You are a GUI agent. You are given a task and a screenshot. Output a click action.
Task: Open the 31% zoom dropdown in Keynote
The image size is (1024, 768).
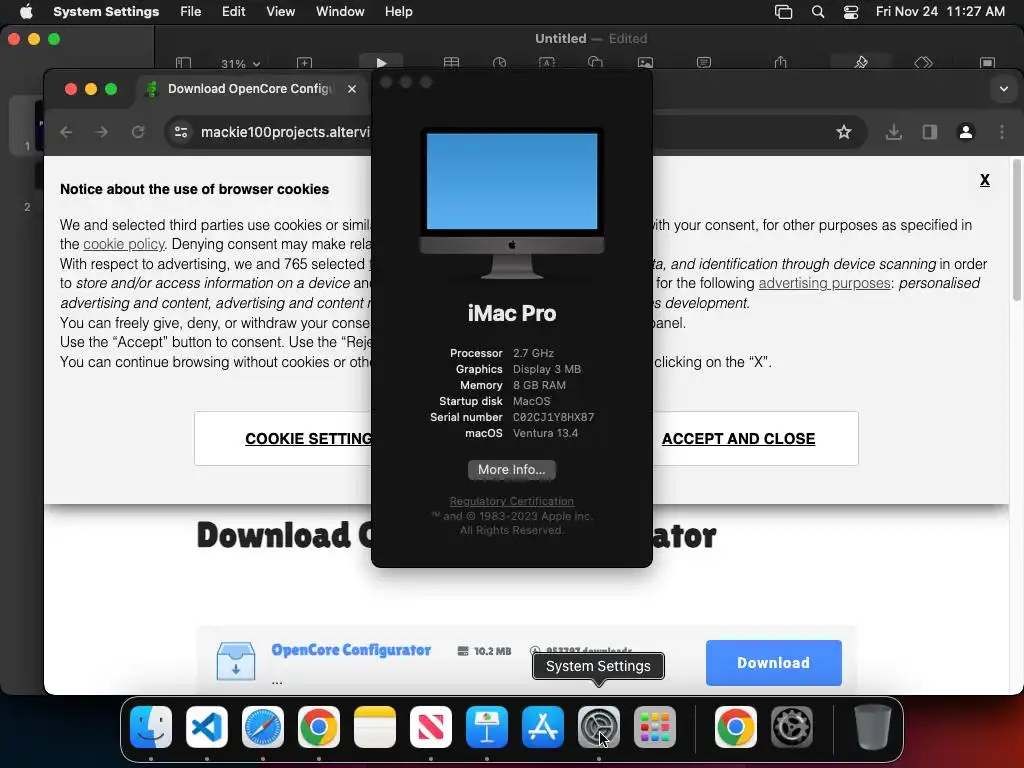pos(240,63)
